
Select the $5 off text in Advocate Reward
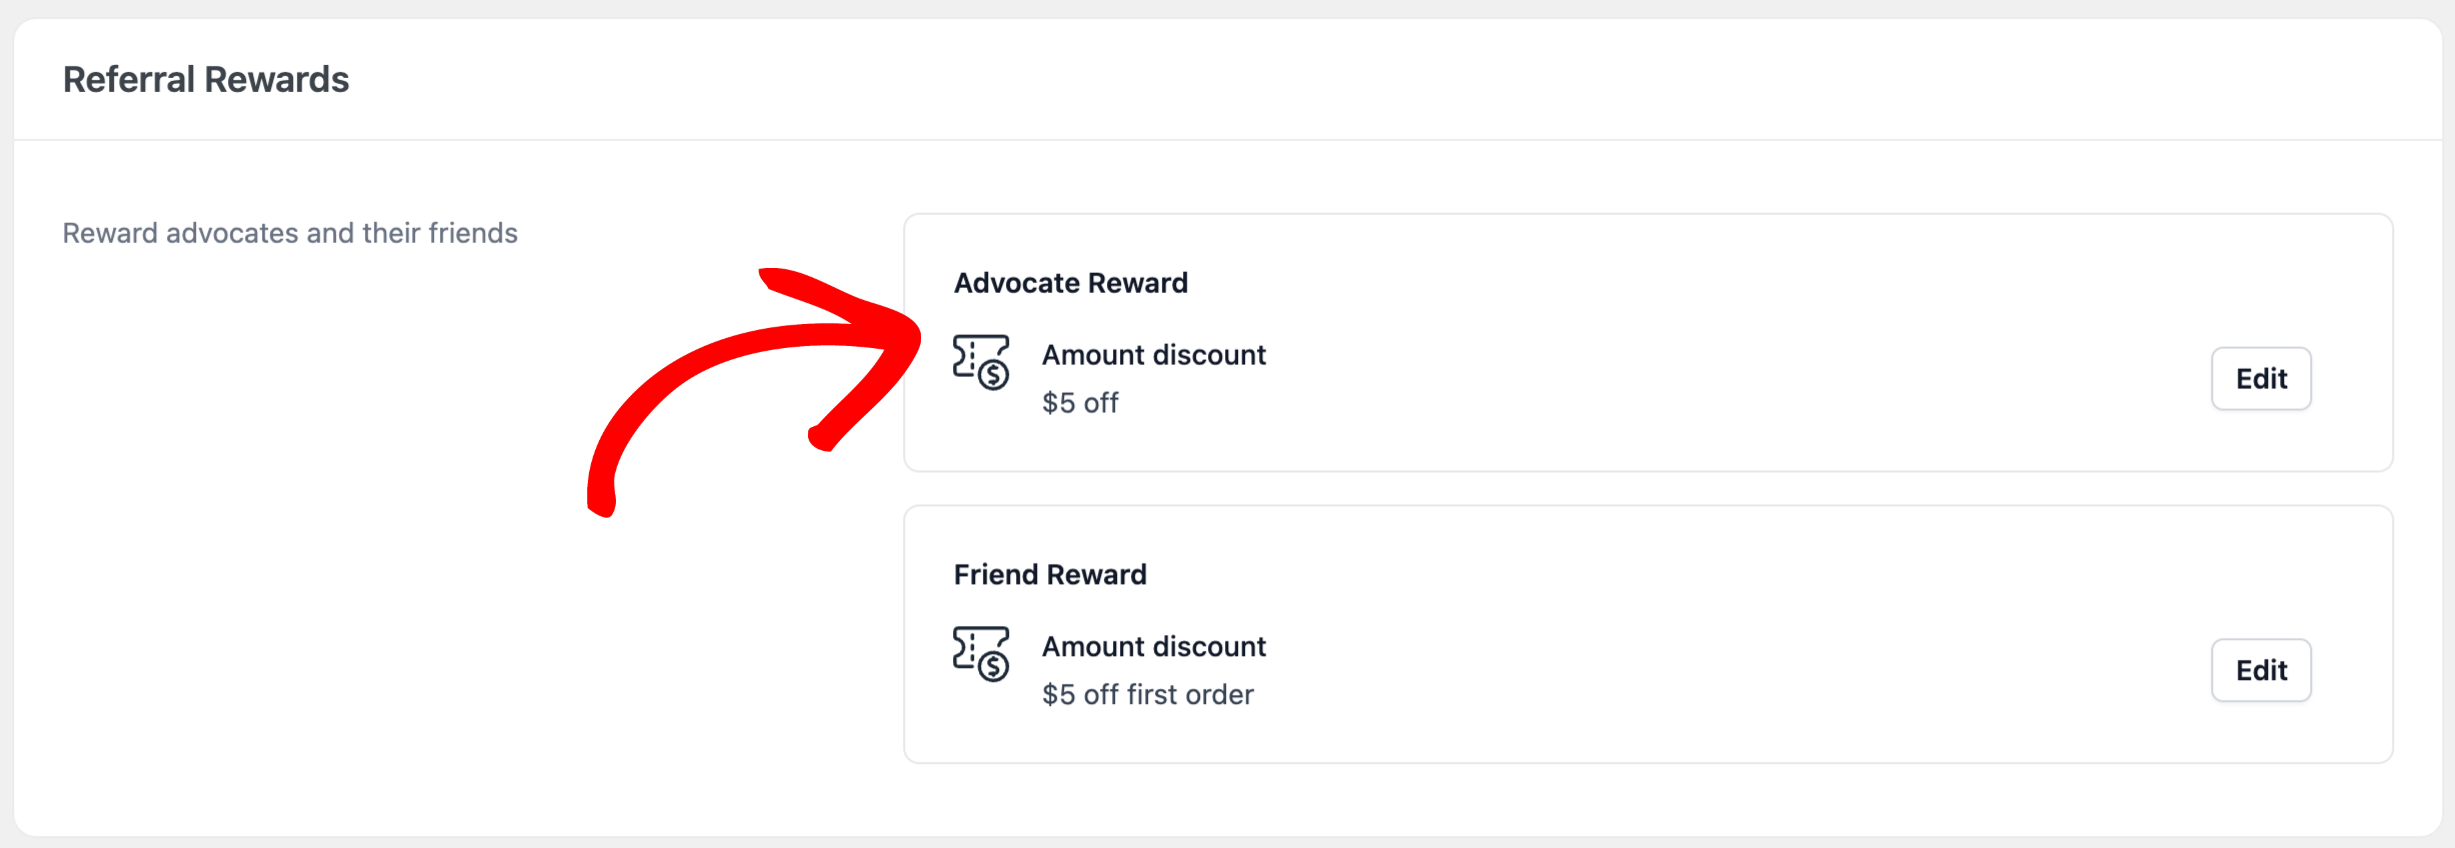pos(1080,403)
